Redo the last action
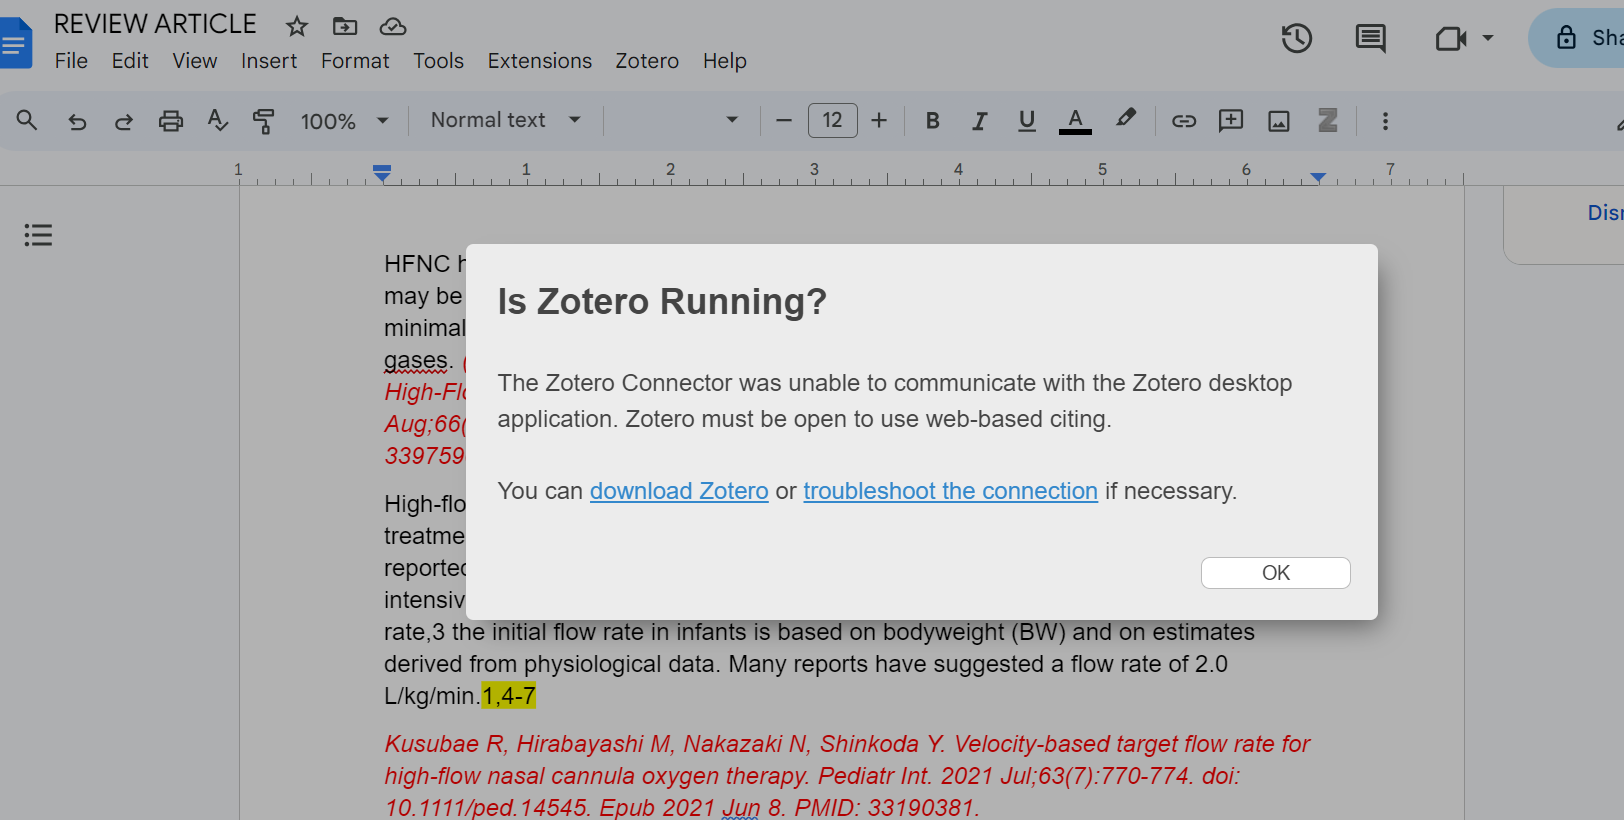 (x=124, y=121)
